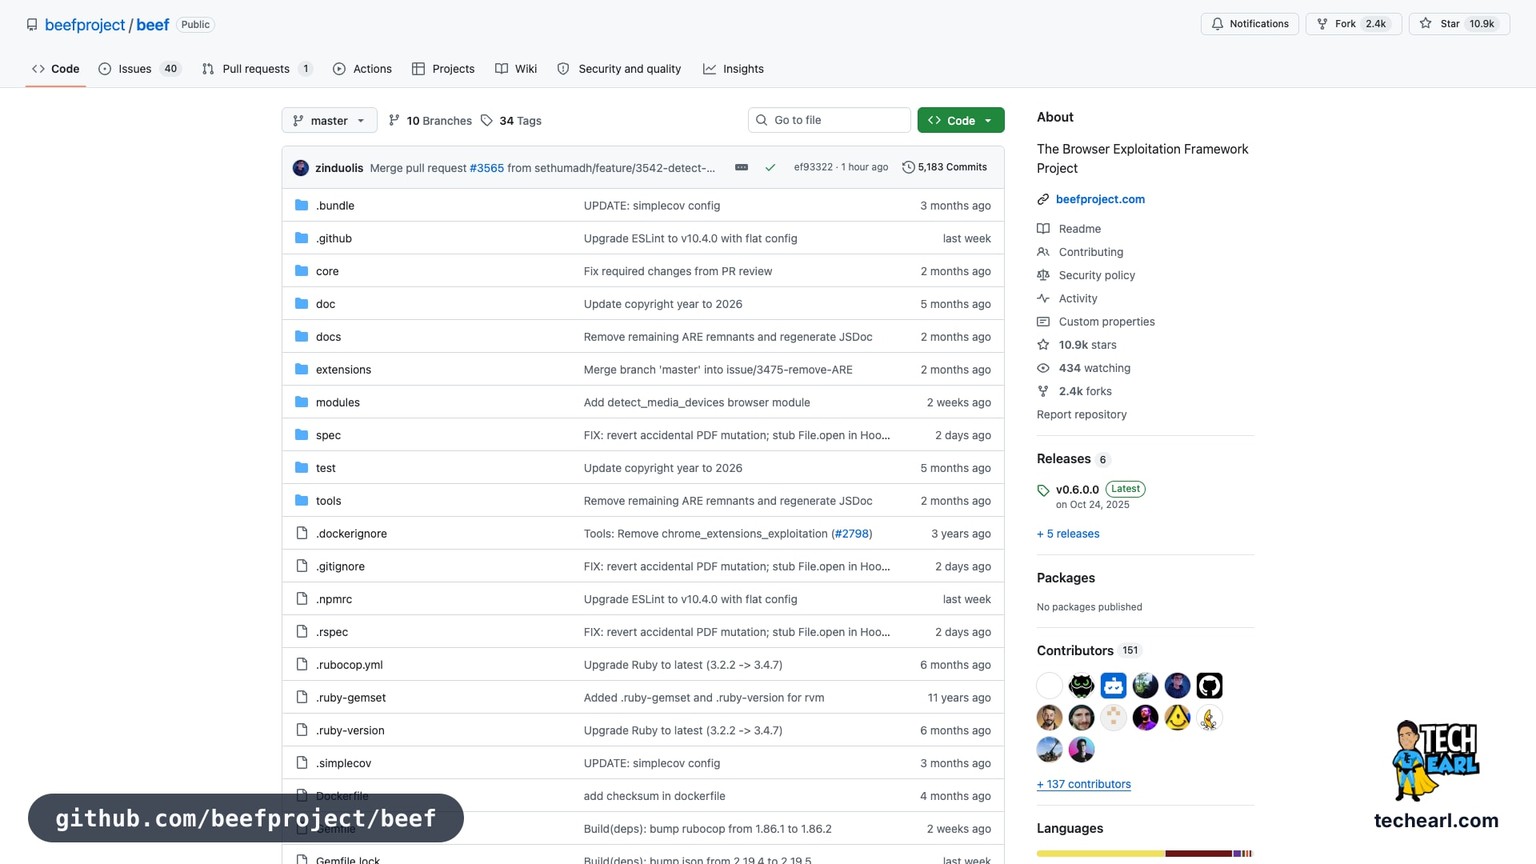This screenshot has height=864, width=1536.
Task: Switch to the Issues tab
Action: tap(139, 69)
